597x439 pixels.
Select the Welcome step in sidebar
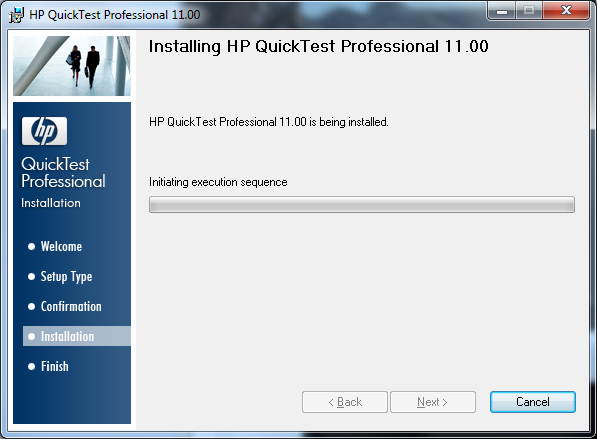[x=61, y=246]
